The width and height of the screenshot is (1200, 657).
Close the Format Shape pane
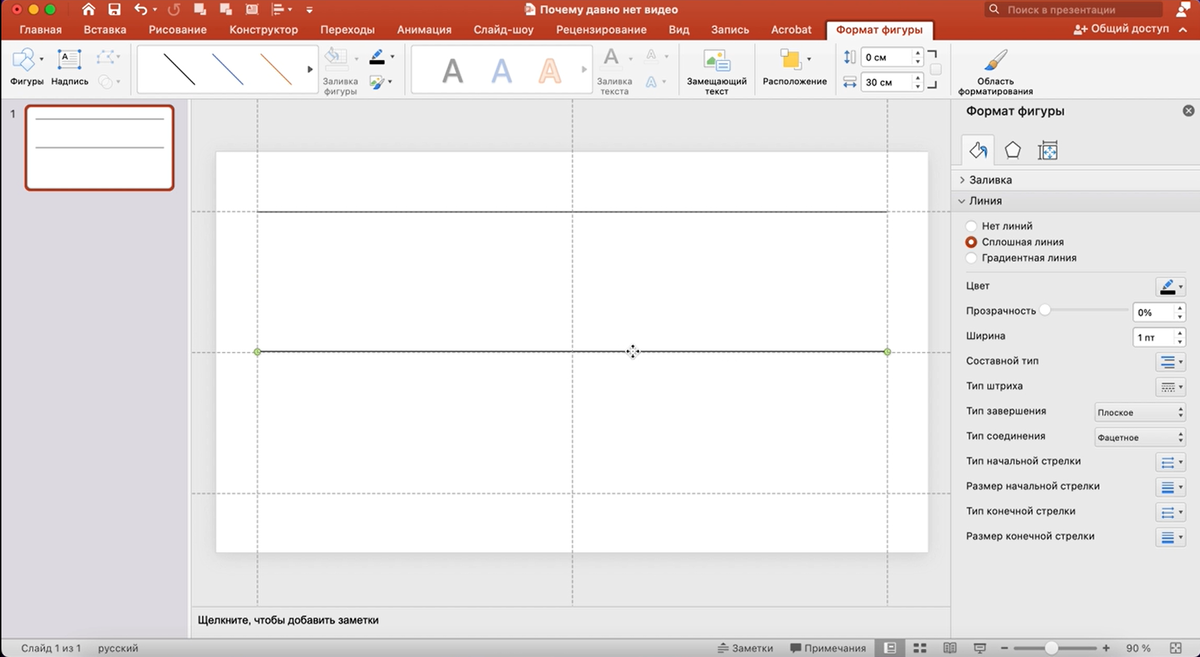tap(1188, 111)
